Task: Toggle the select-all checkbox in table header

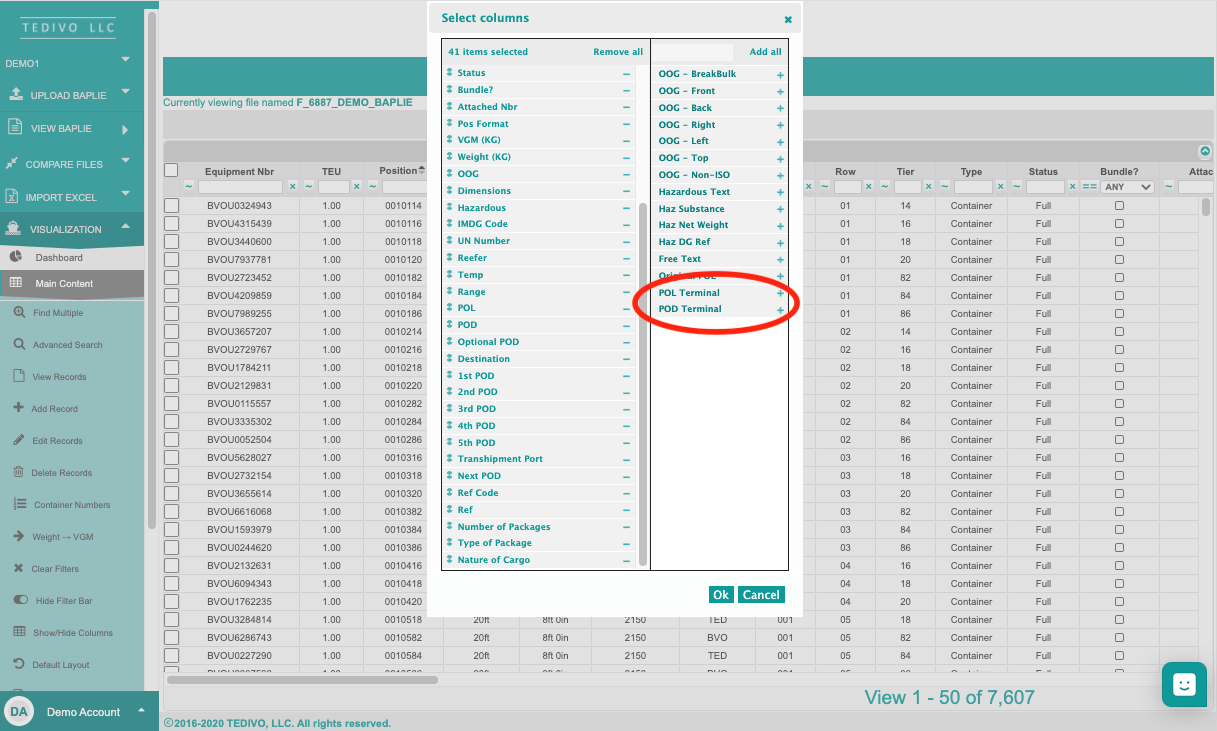Action: [x=171, y=170]
